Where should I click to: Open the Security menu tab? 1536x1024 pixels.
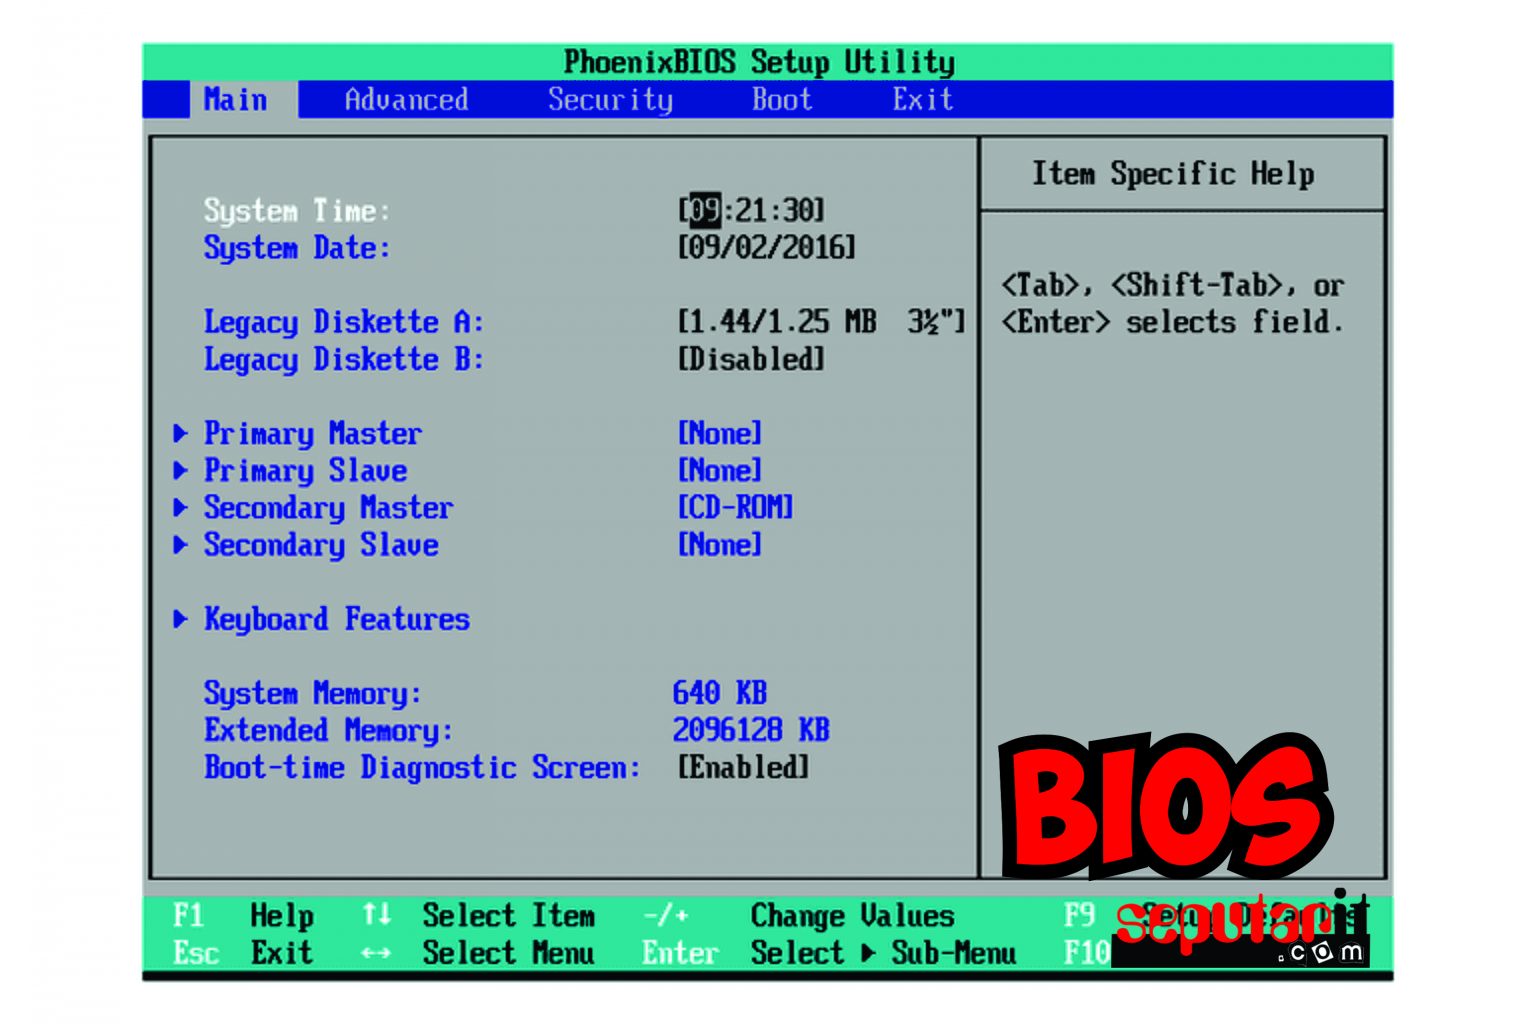[x=610, y=100]
